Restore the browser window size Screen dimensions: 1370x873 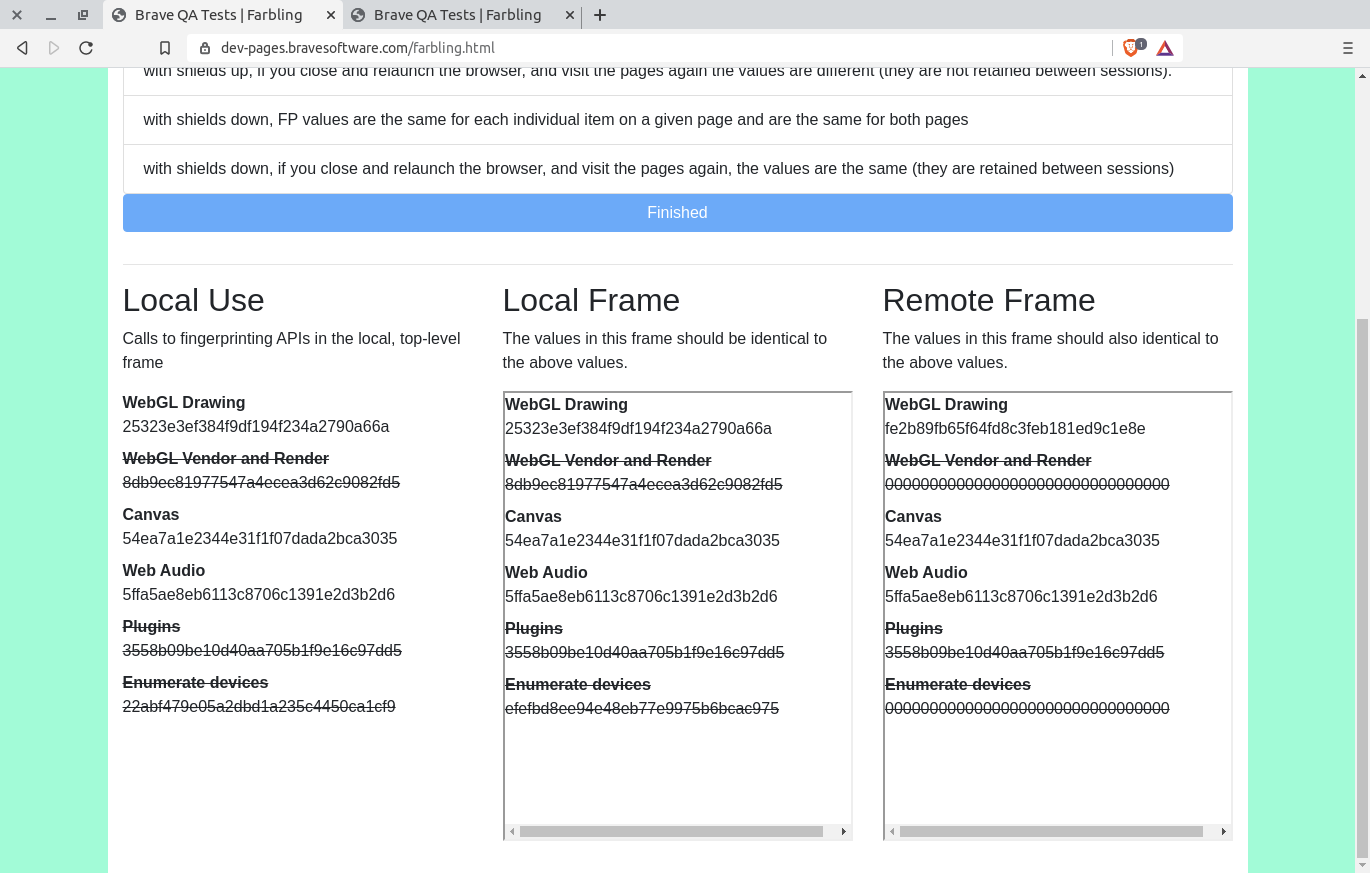[83, 15]
